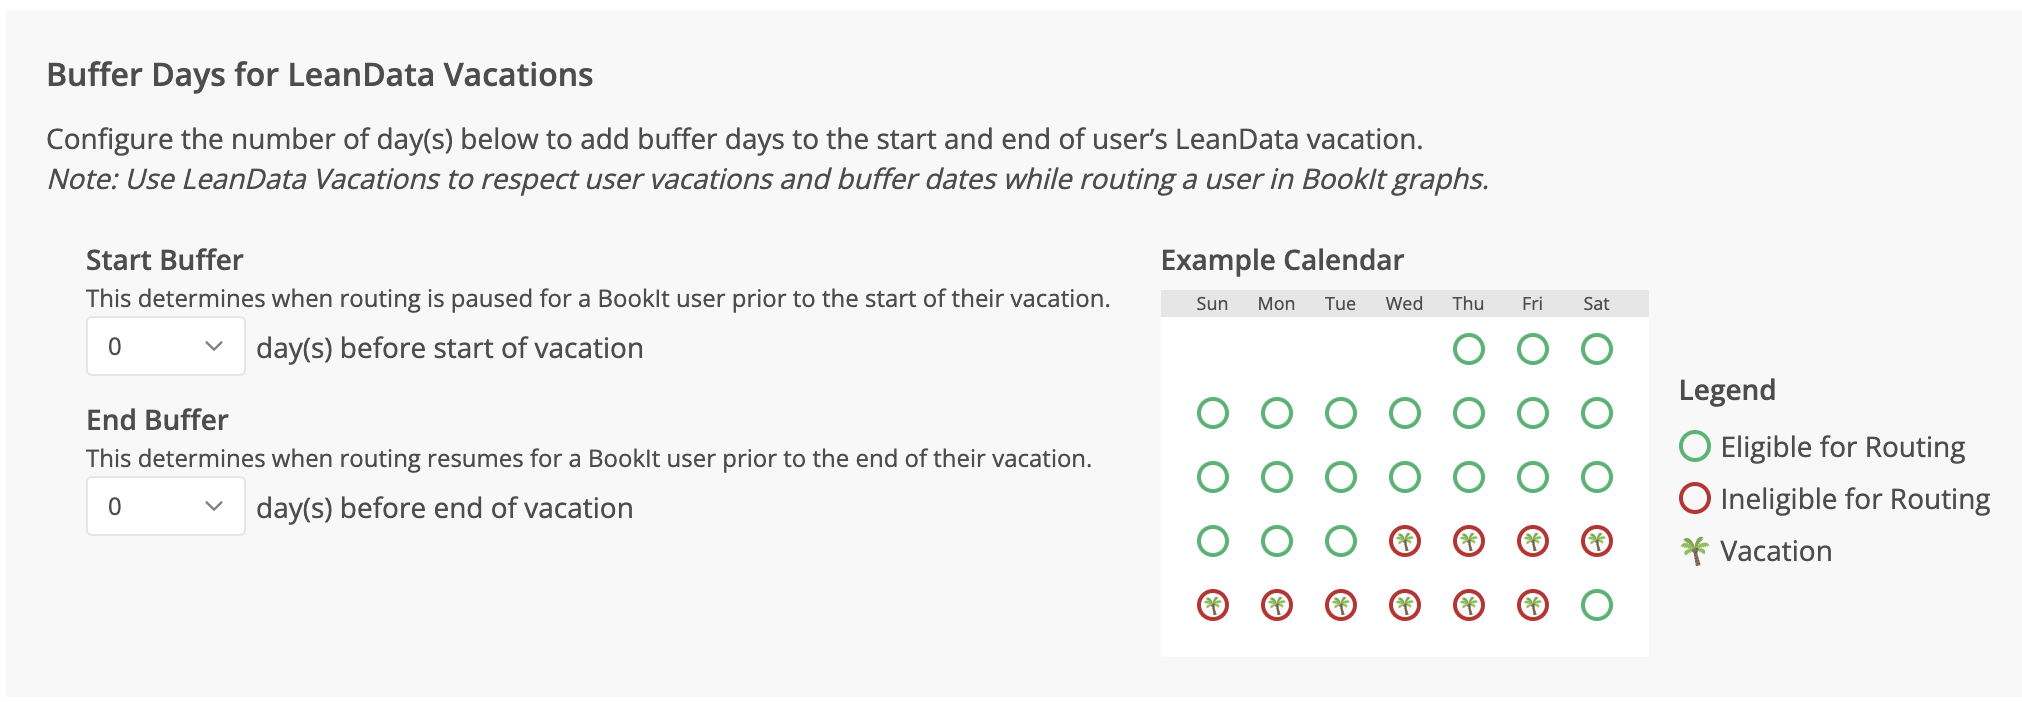The width and height of the screenshot is (2022, 702).
Task: Click the fourth-row Monday eligible circle
Action: point(1276,541)
